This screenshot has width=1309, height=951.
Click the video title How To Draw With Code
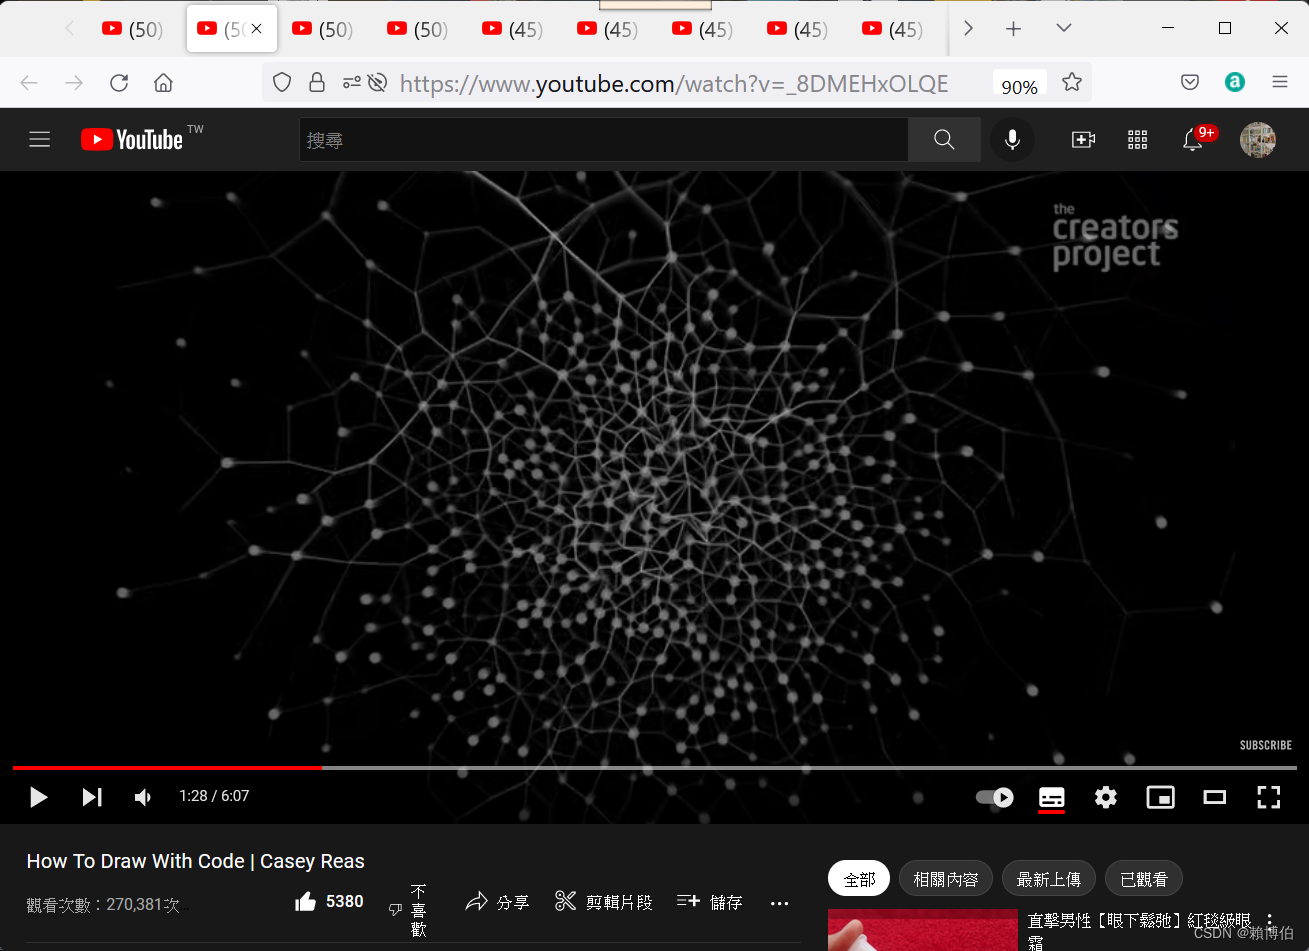coord(195,861)
